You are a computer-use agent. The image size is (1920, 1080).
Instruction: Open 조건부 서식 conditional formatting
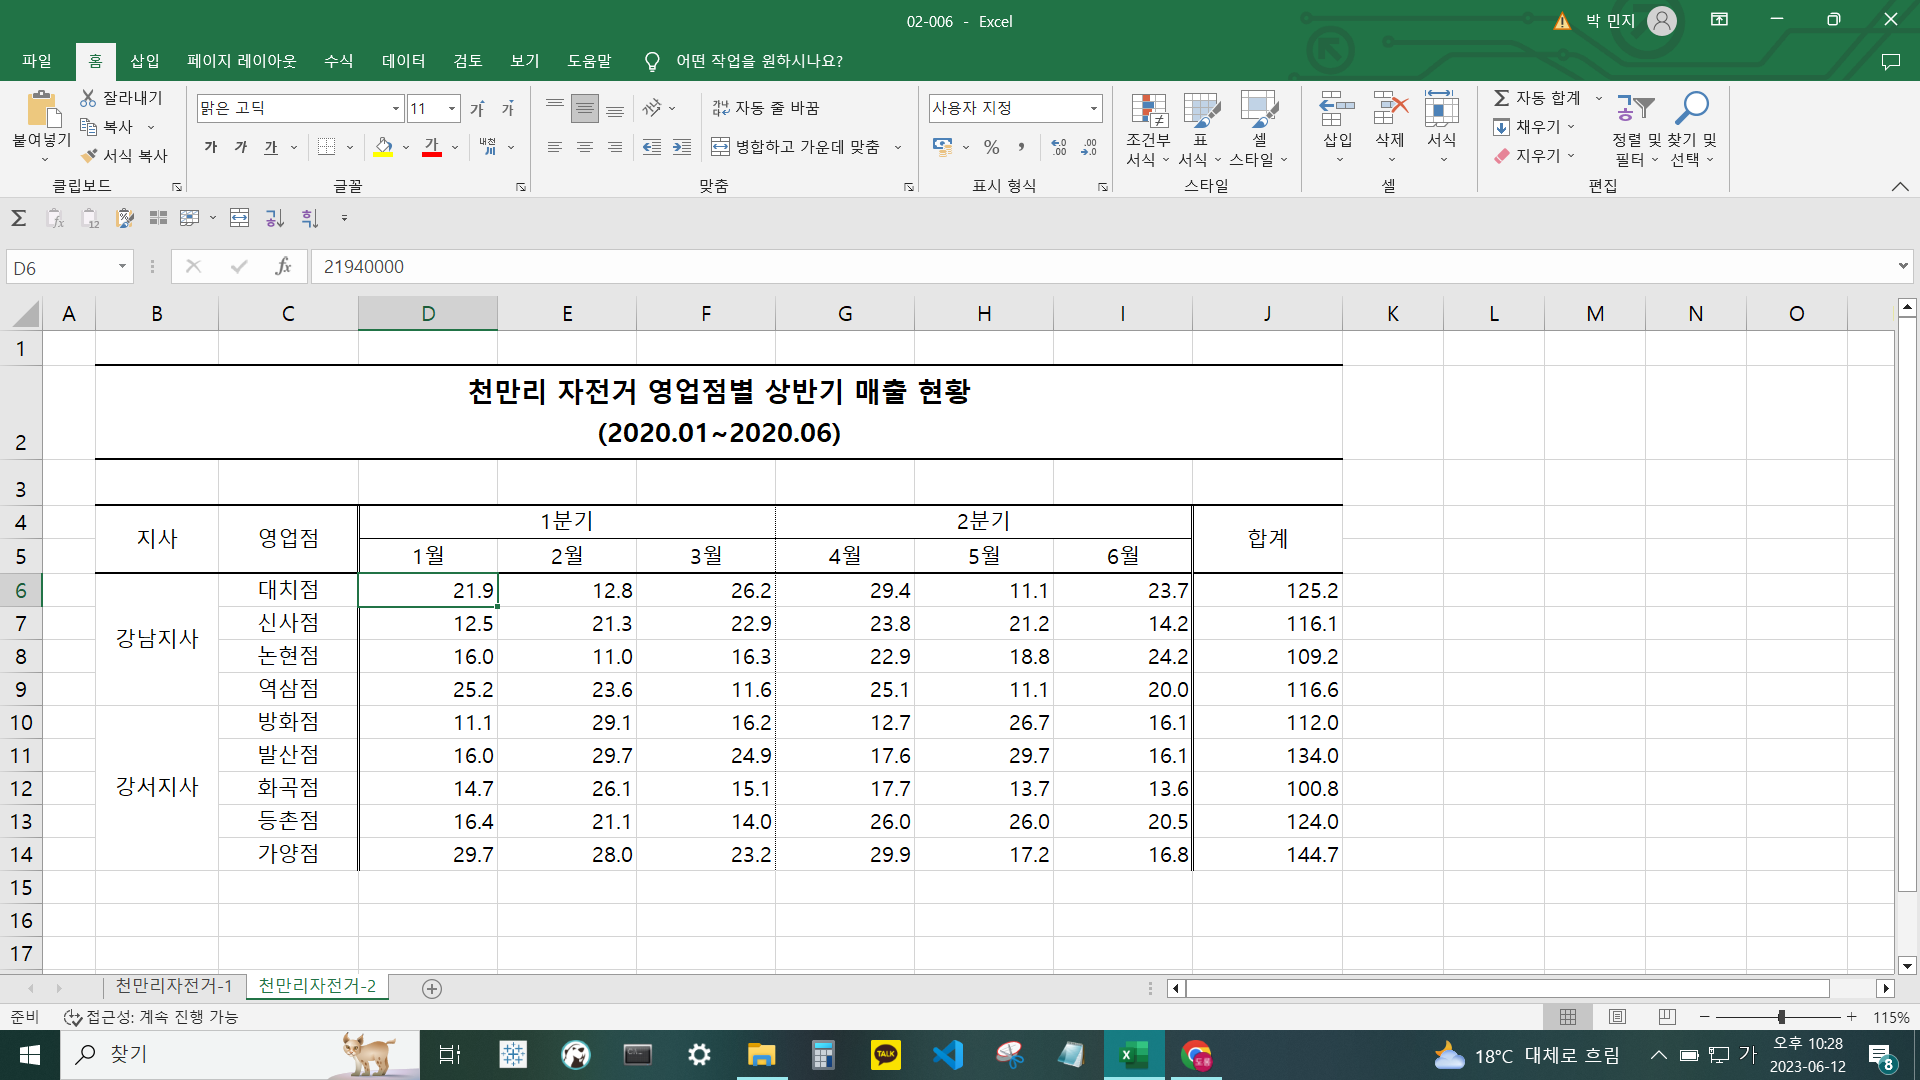pyautogui.click(x=1148, y=129)
